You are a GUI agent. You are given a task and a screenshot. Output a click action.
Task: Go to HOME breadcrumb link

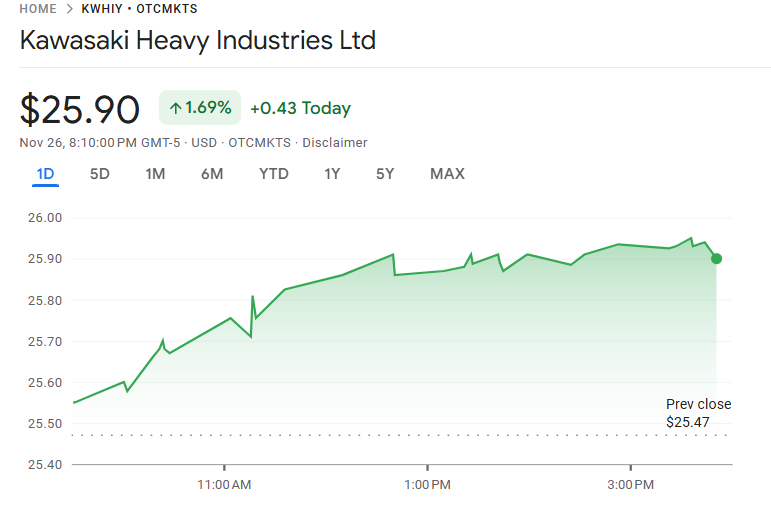pyautogui.click(x=38, y=9)
